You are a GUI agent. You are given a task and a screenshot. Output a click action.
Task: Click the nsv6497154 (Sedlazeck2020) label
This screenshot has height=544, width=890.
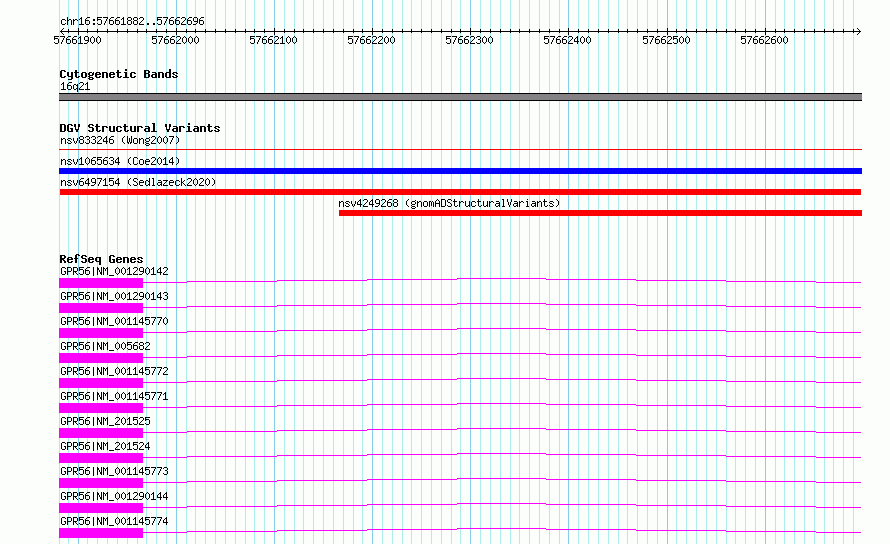point(138,182)
